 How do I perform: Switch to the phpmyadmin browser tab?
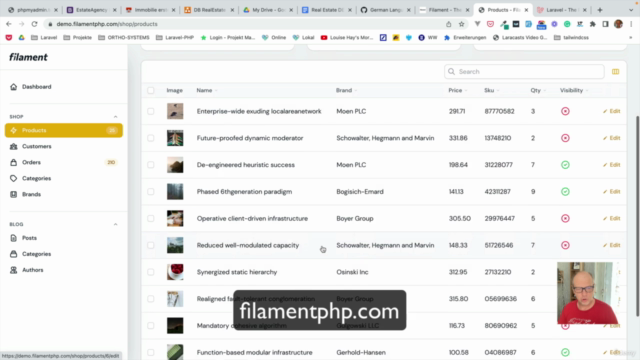tap(33, 10)
